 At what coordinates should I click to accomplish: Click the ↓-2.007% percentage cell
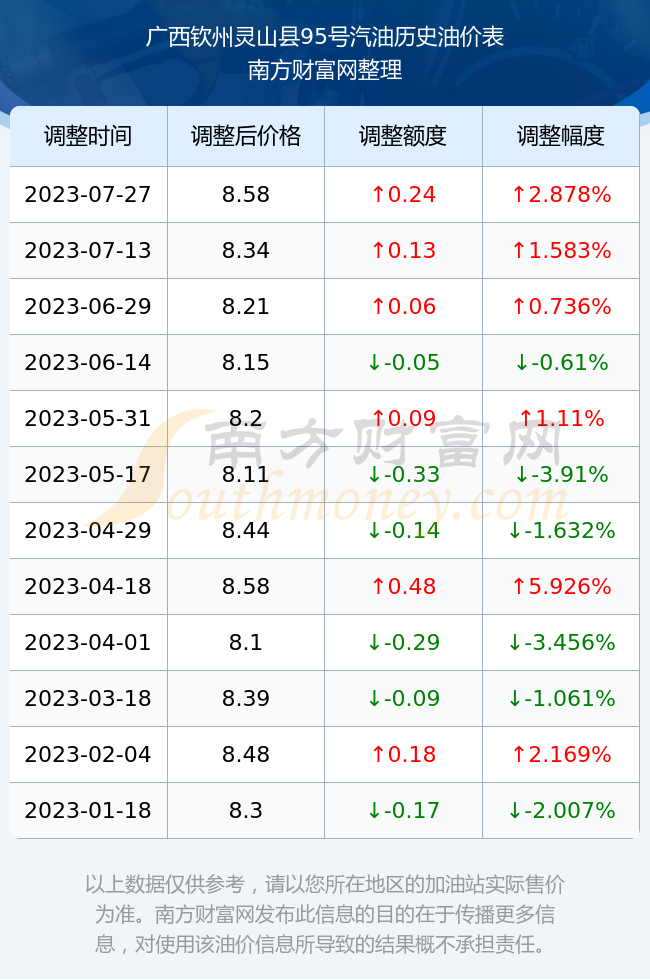click(561, 811)
